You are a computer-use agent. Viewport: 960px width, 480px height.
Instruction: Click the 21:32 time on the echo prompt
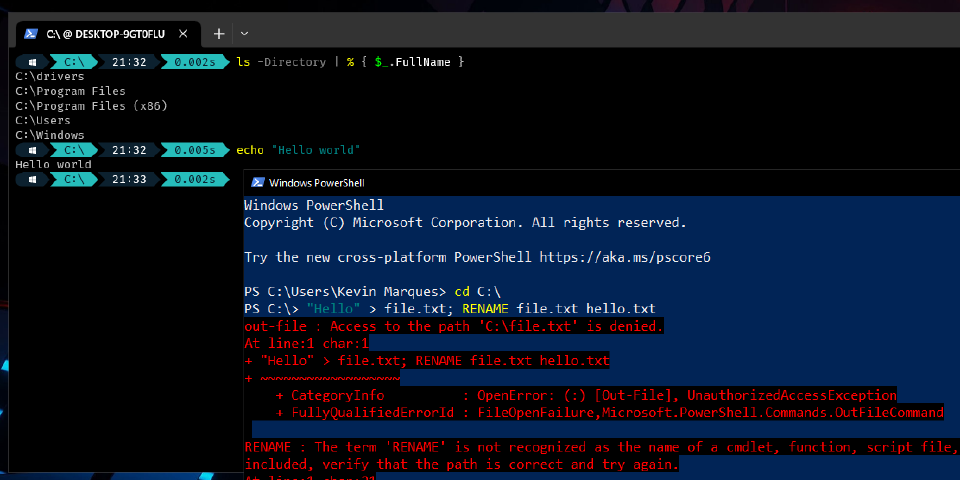[x=129, y=150]
